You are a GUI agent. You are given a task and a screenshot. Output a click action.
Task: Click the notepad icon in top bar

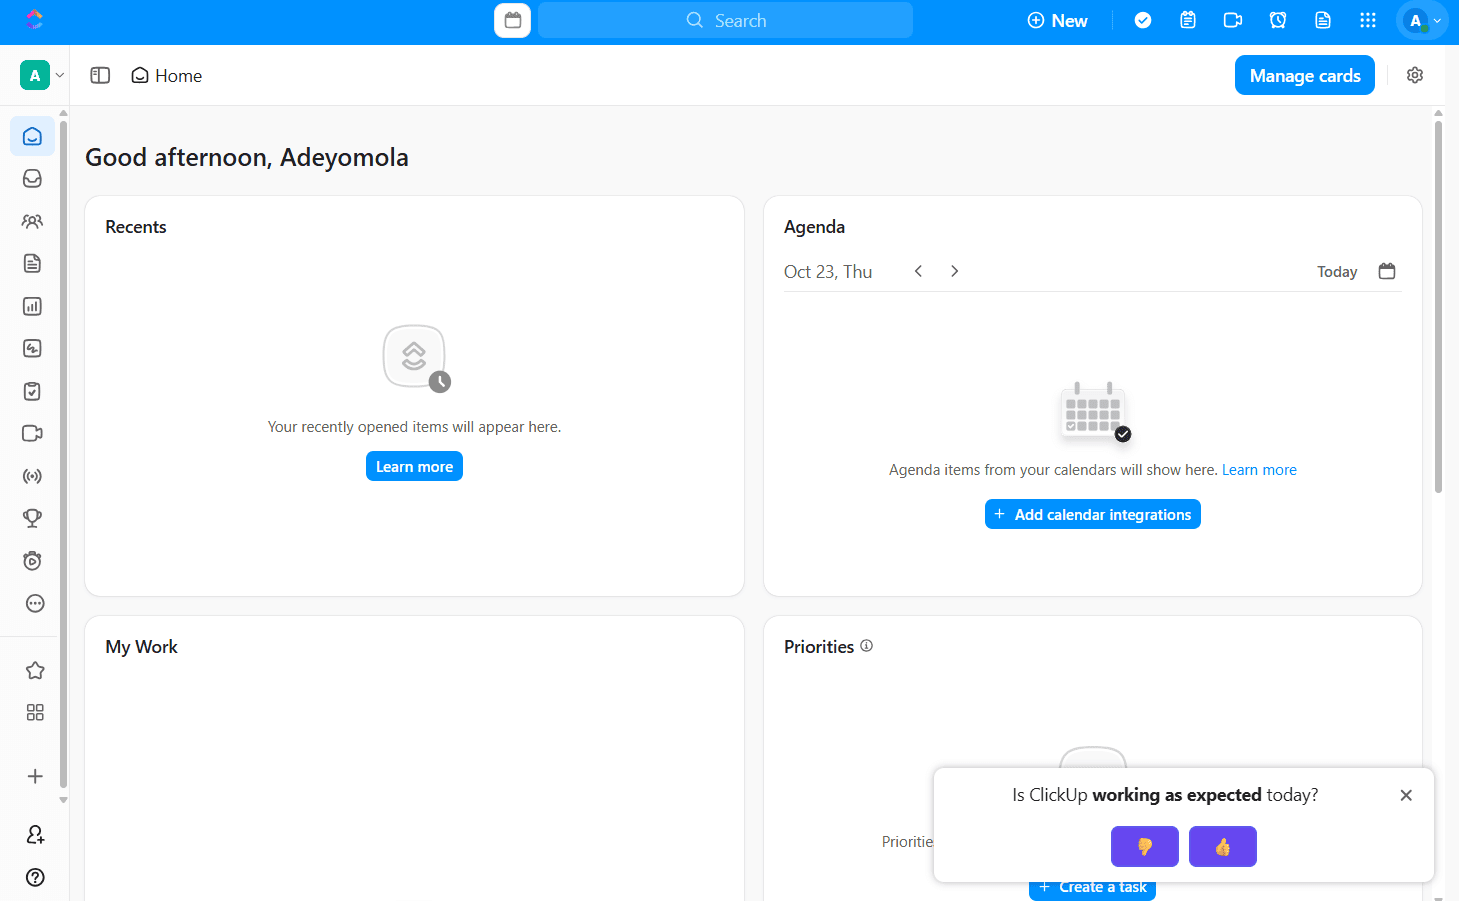tap(1188, 20)
